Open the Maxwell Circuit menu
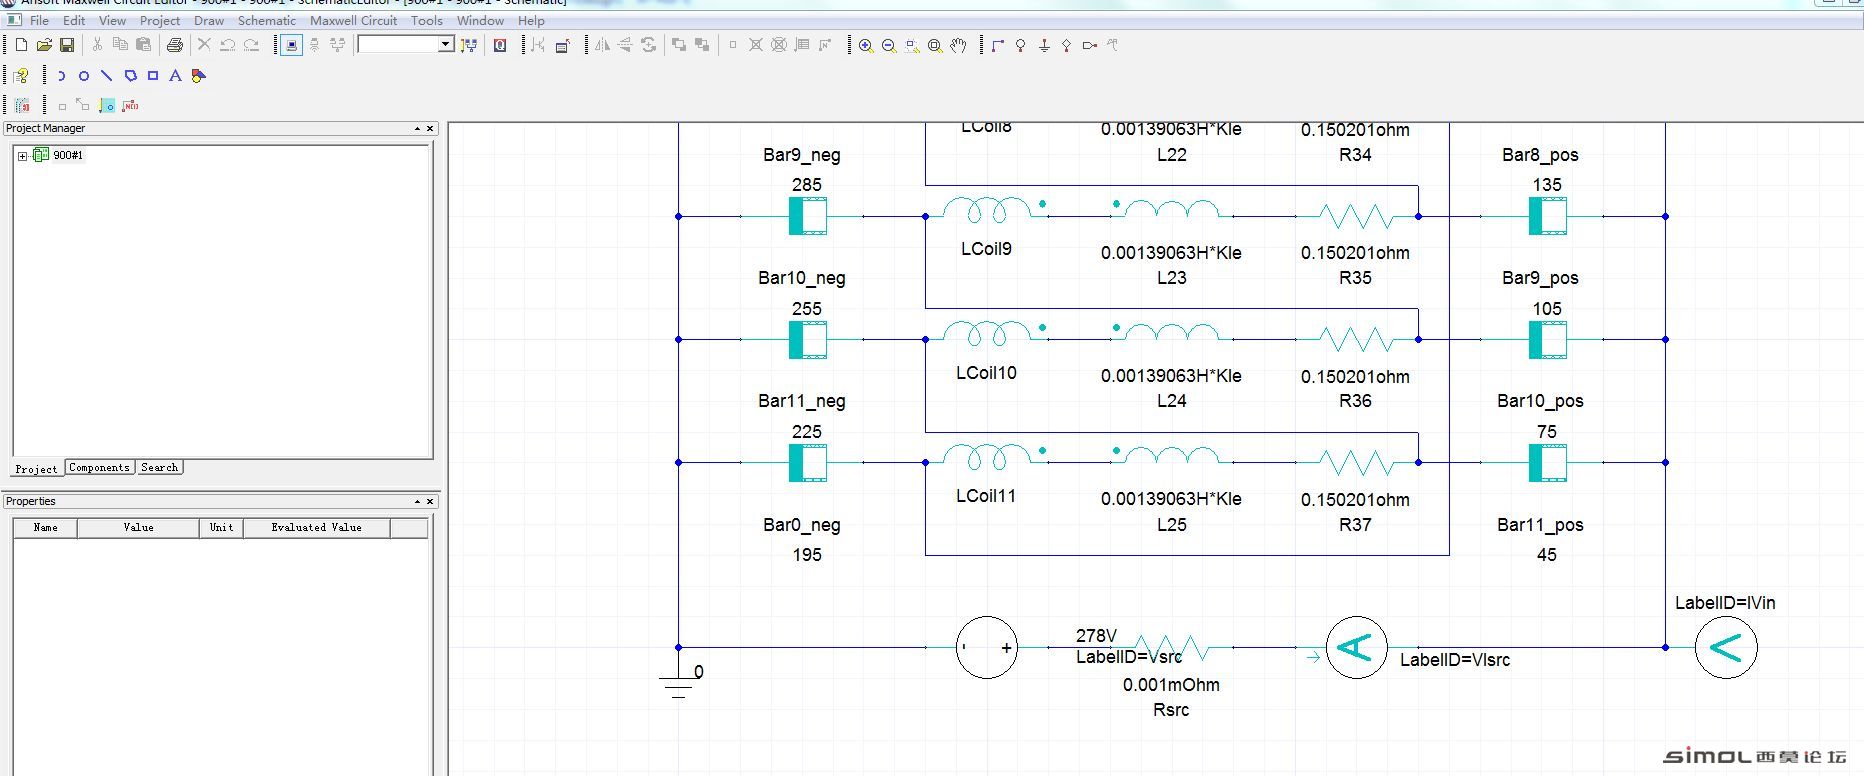 pos(353,20)
